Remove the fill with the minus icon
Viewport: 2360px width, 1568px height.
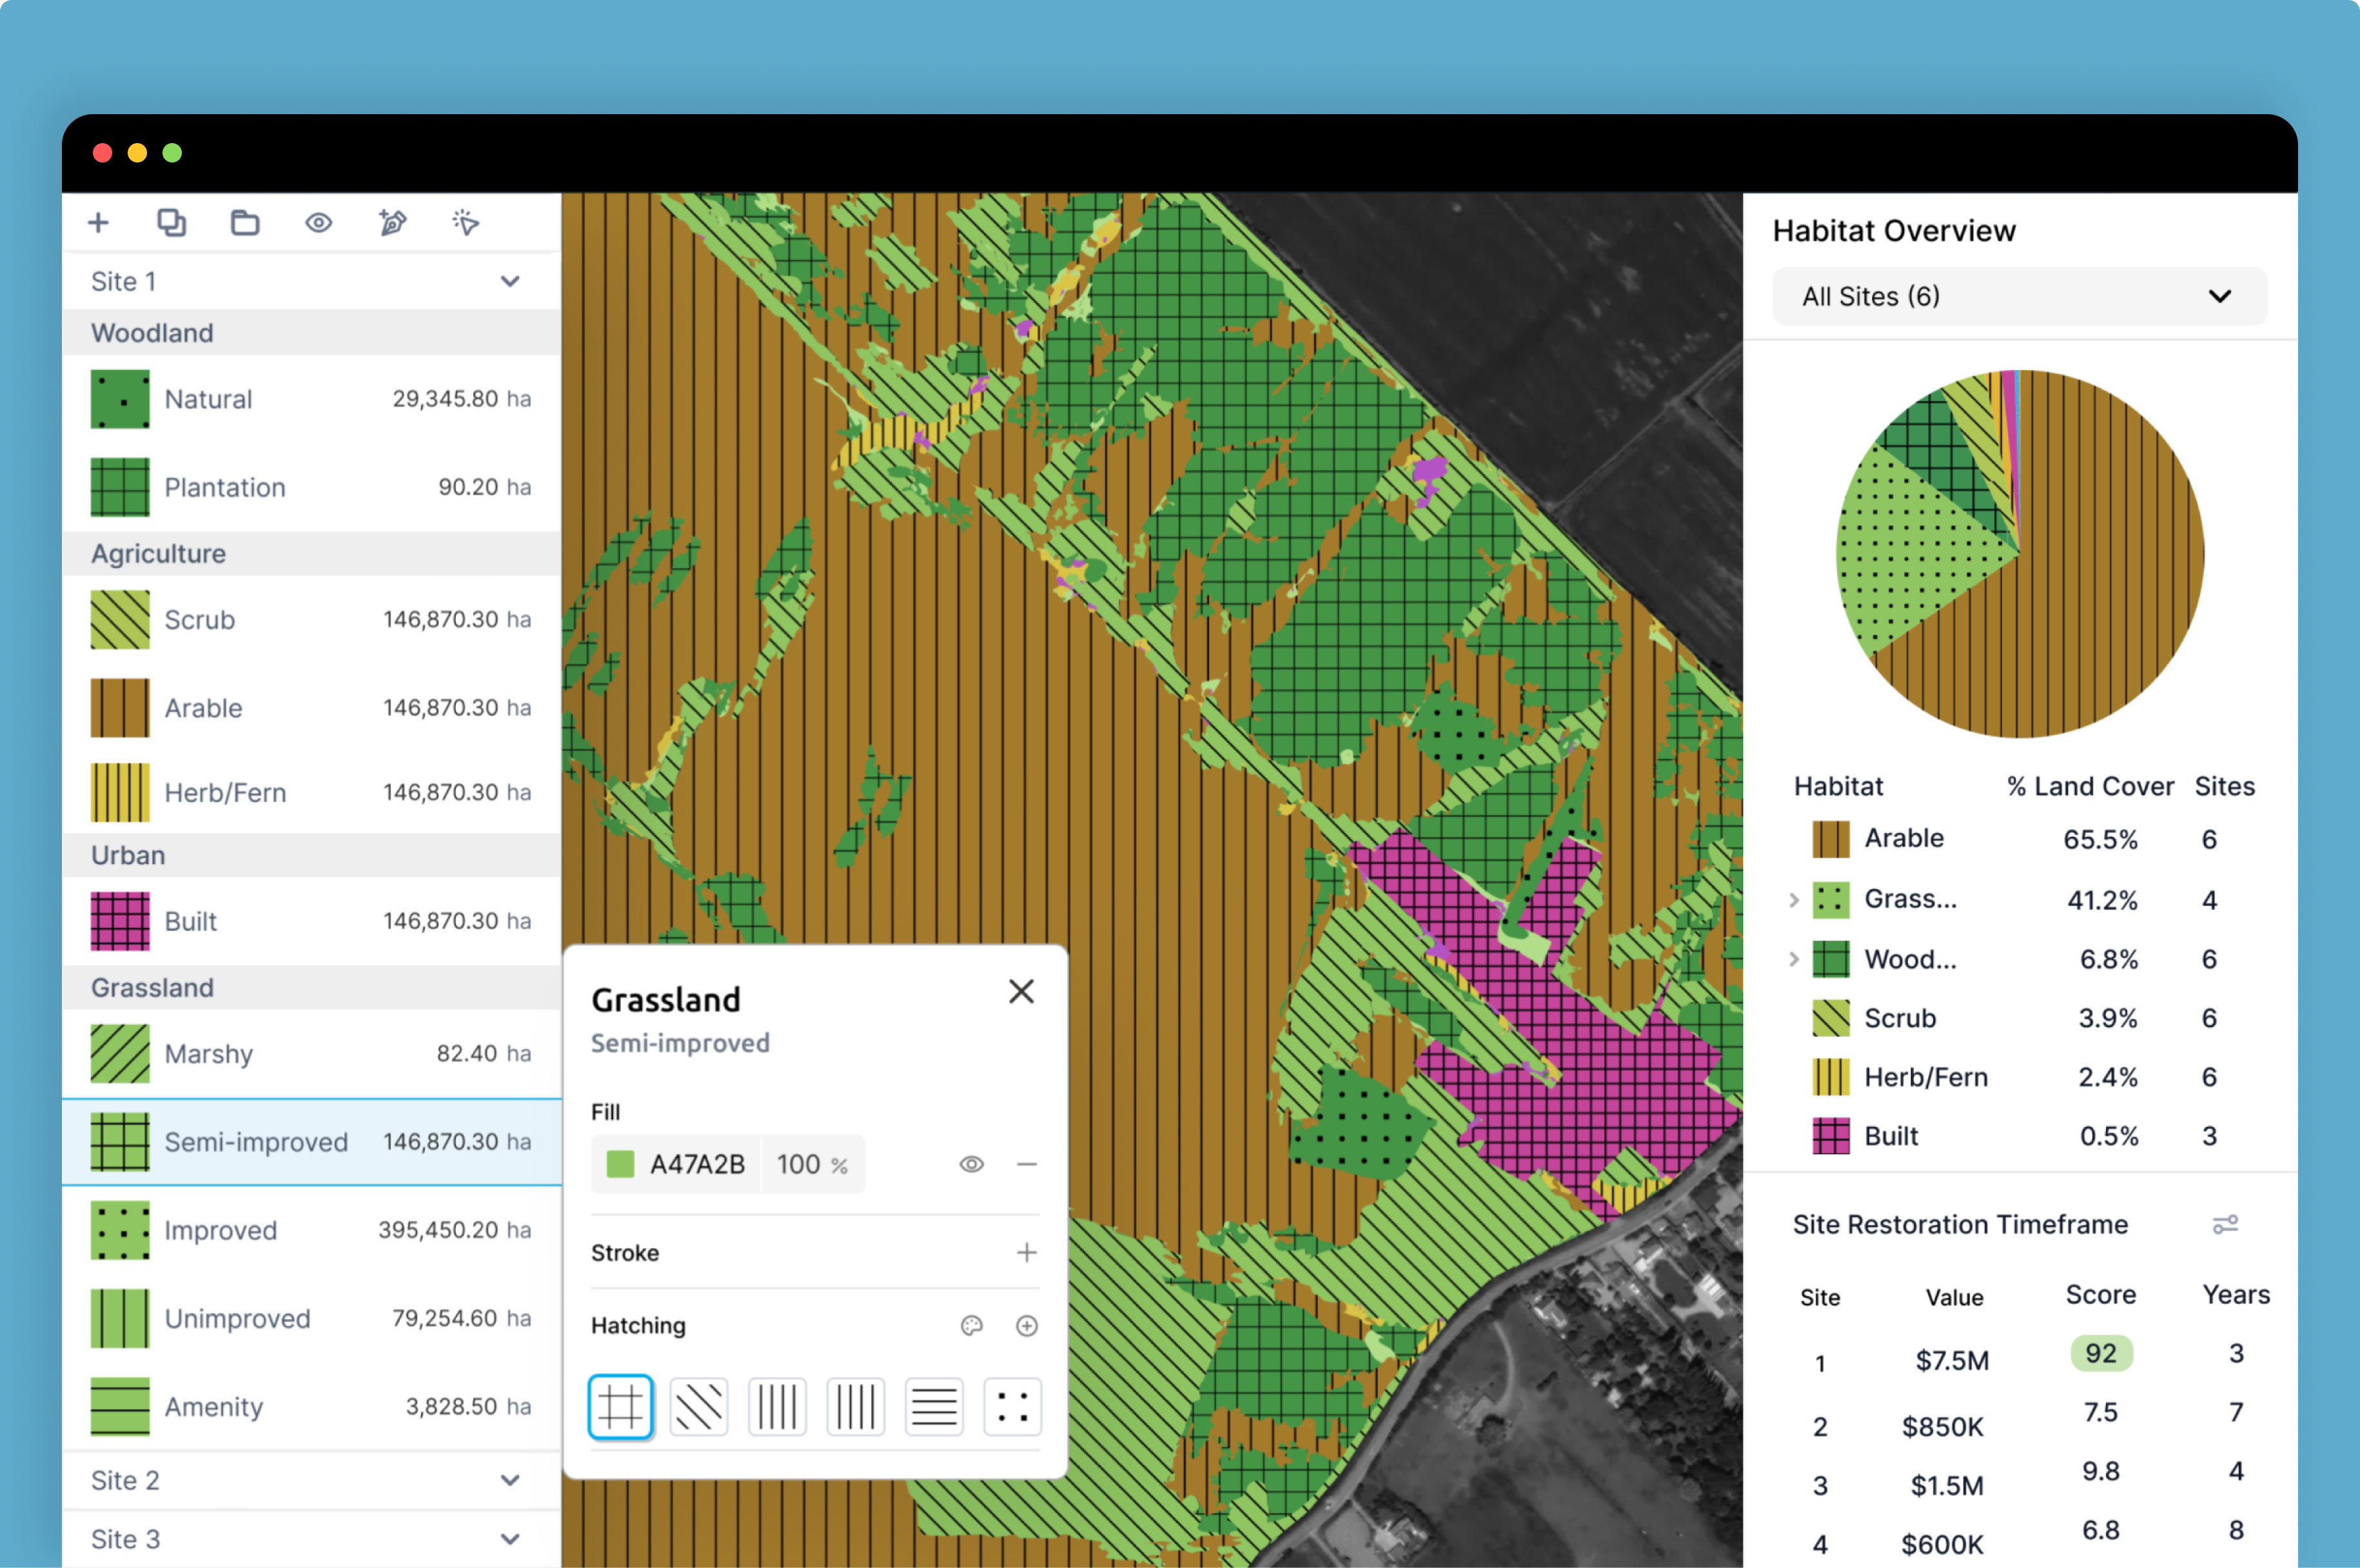pyautogui.click(x=1027, y=1164)
